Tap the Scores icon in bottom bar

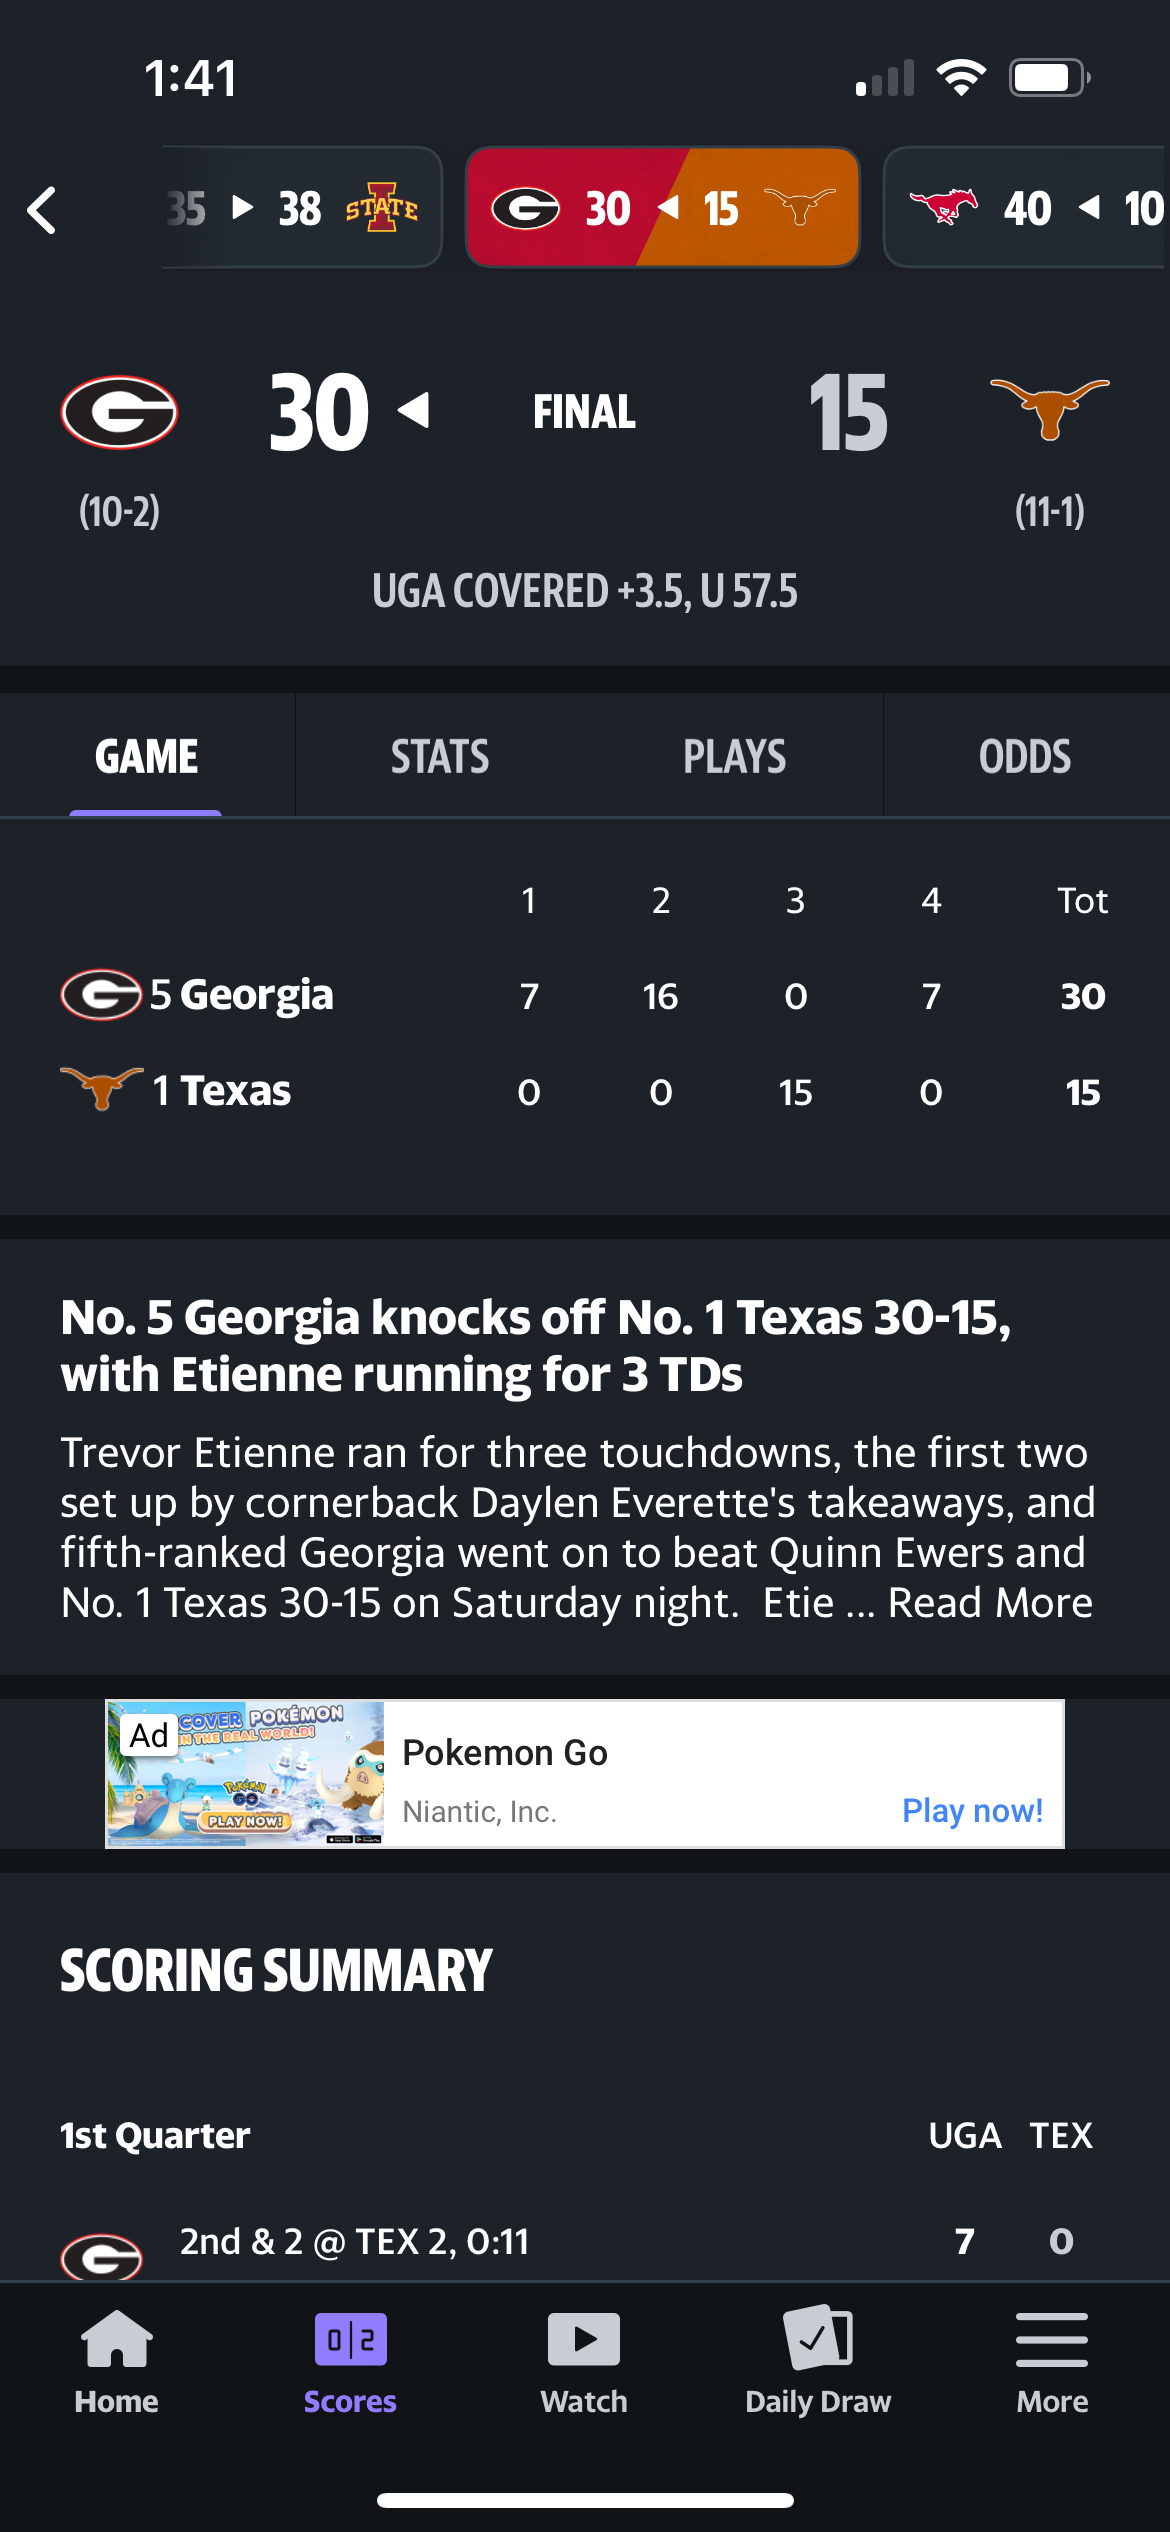point(350,2340)
